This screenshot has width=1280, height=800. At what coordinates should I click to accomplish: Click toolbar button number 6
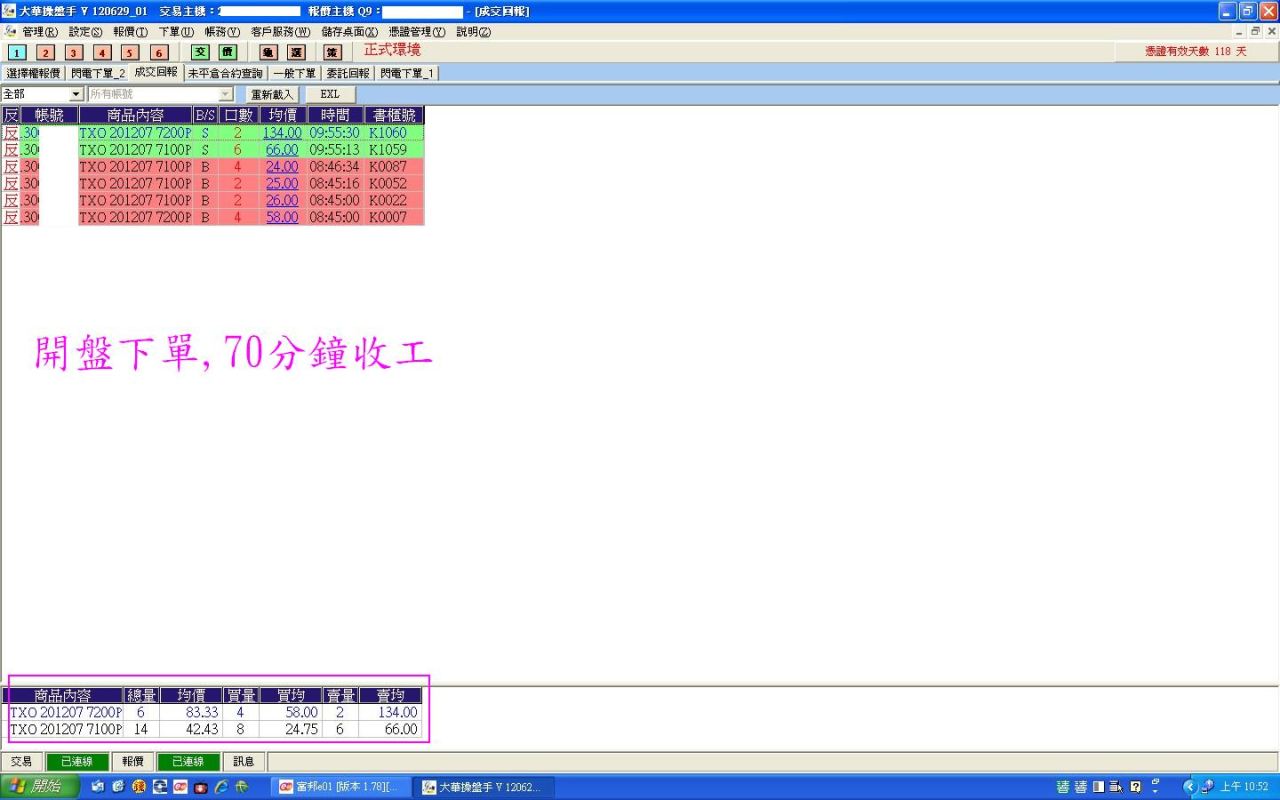pos(159,52)
